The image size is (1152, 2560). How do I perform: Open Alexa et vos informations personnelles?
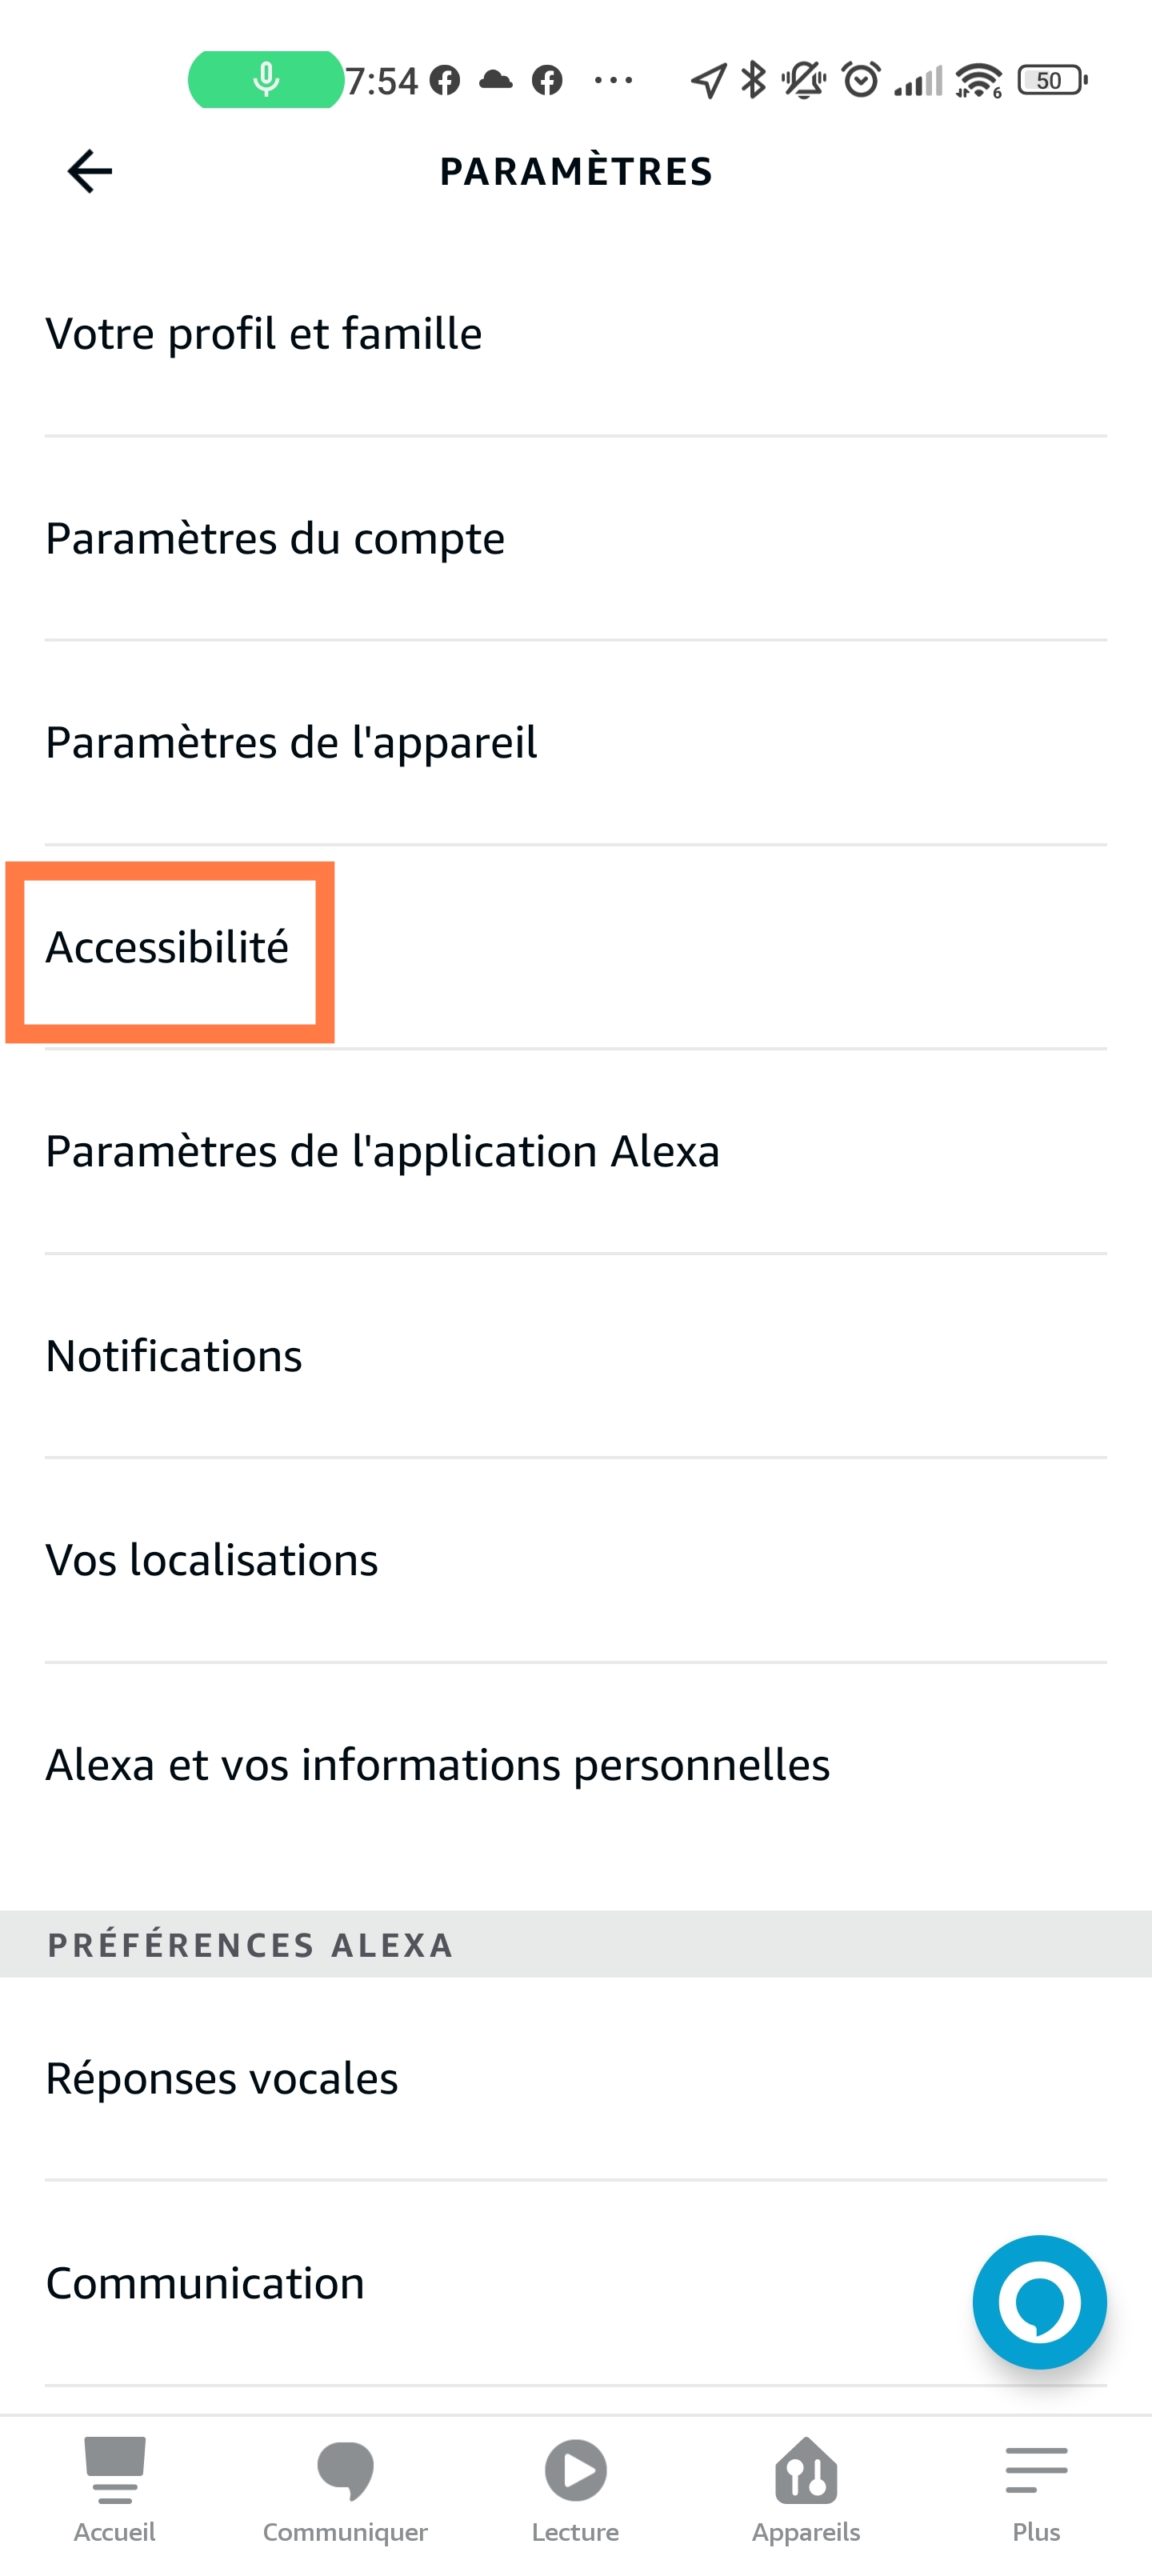(x=576, y=1764)
